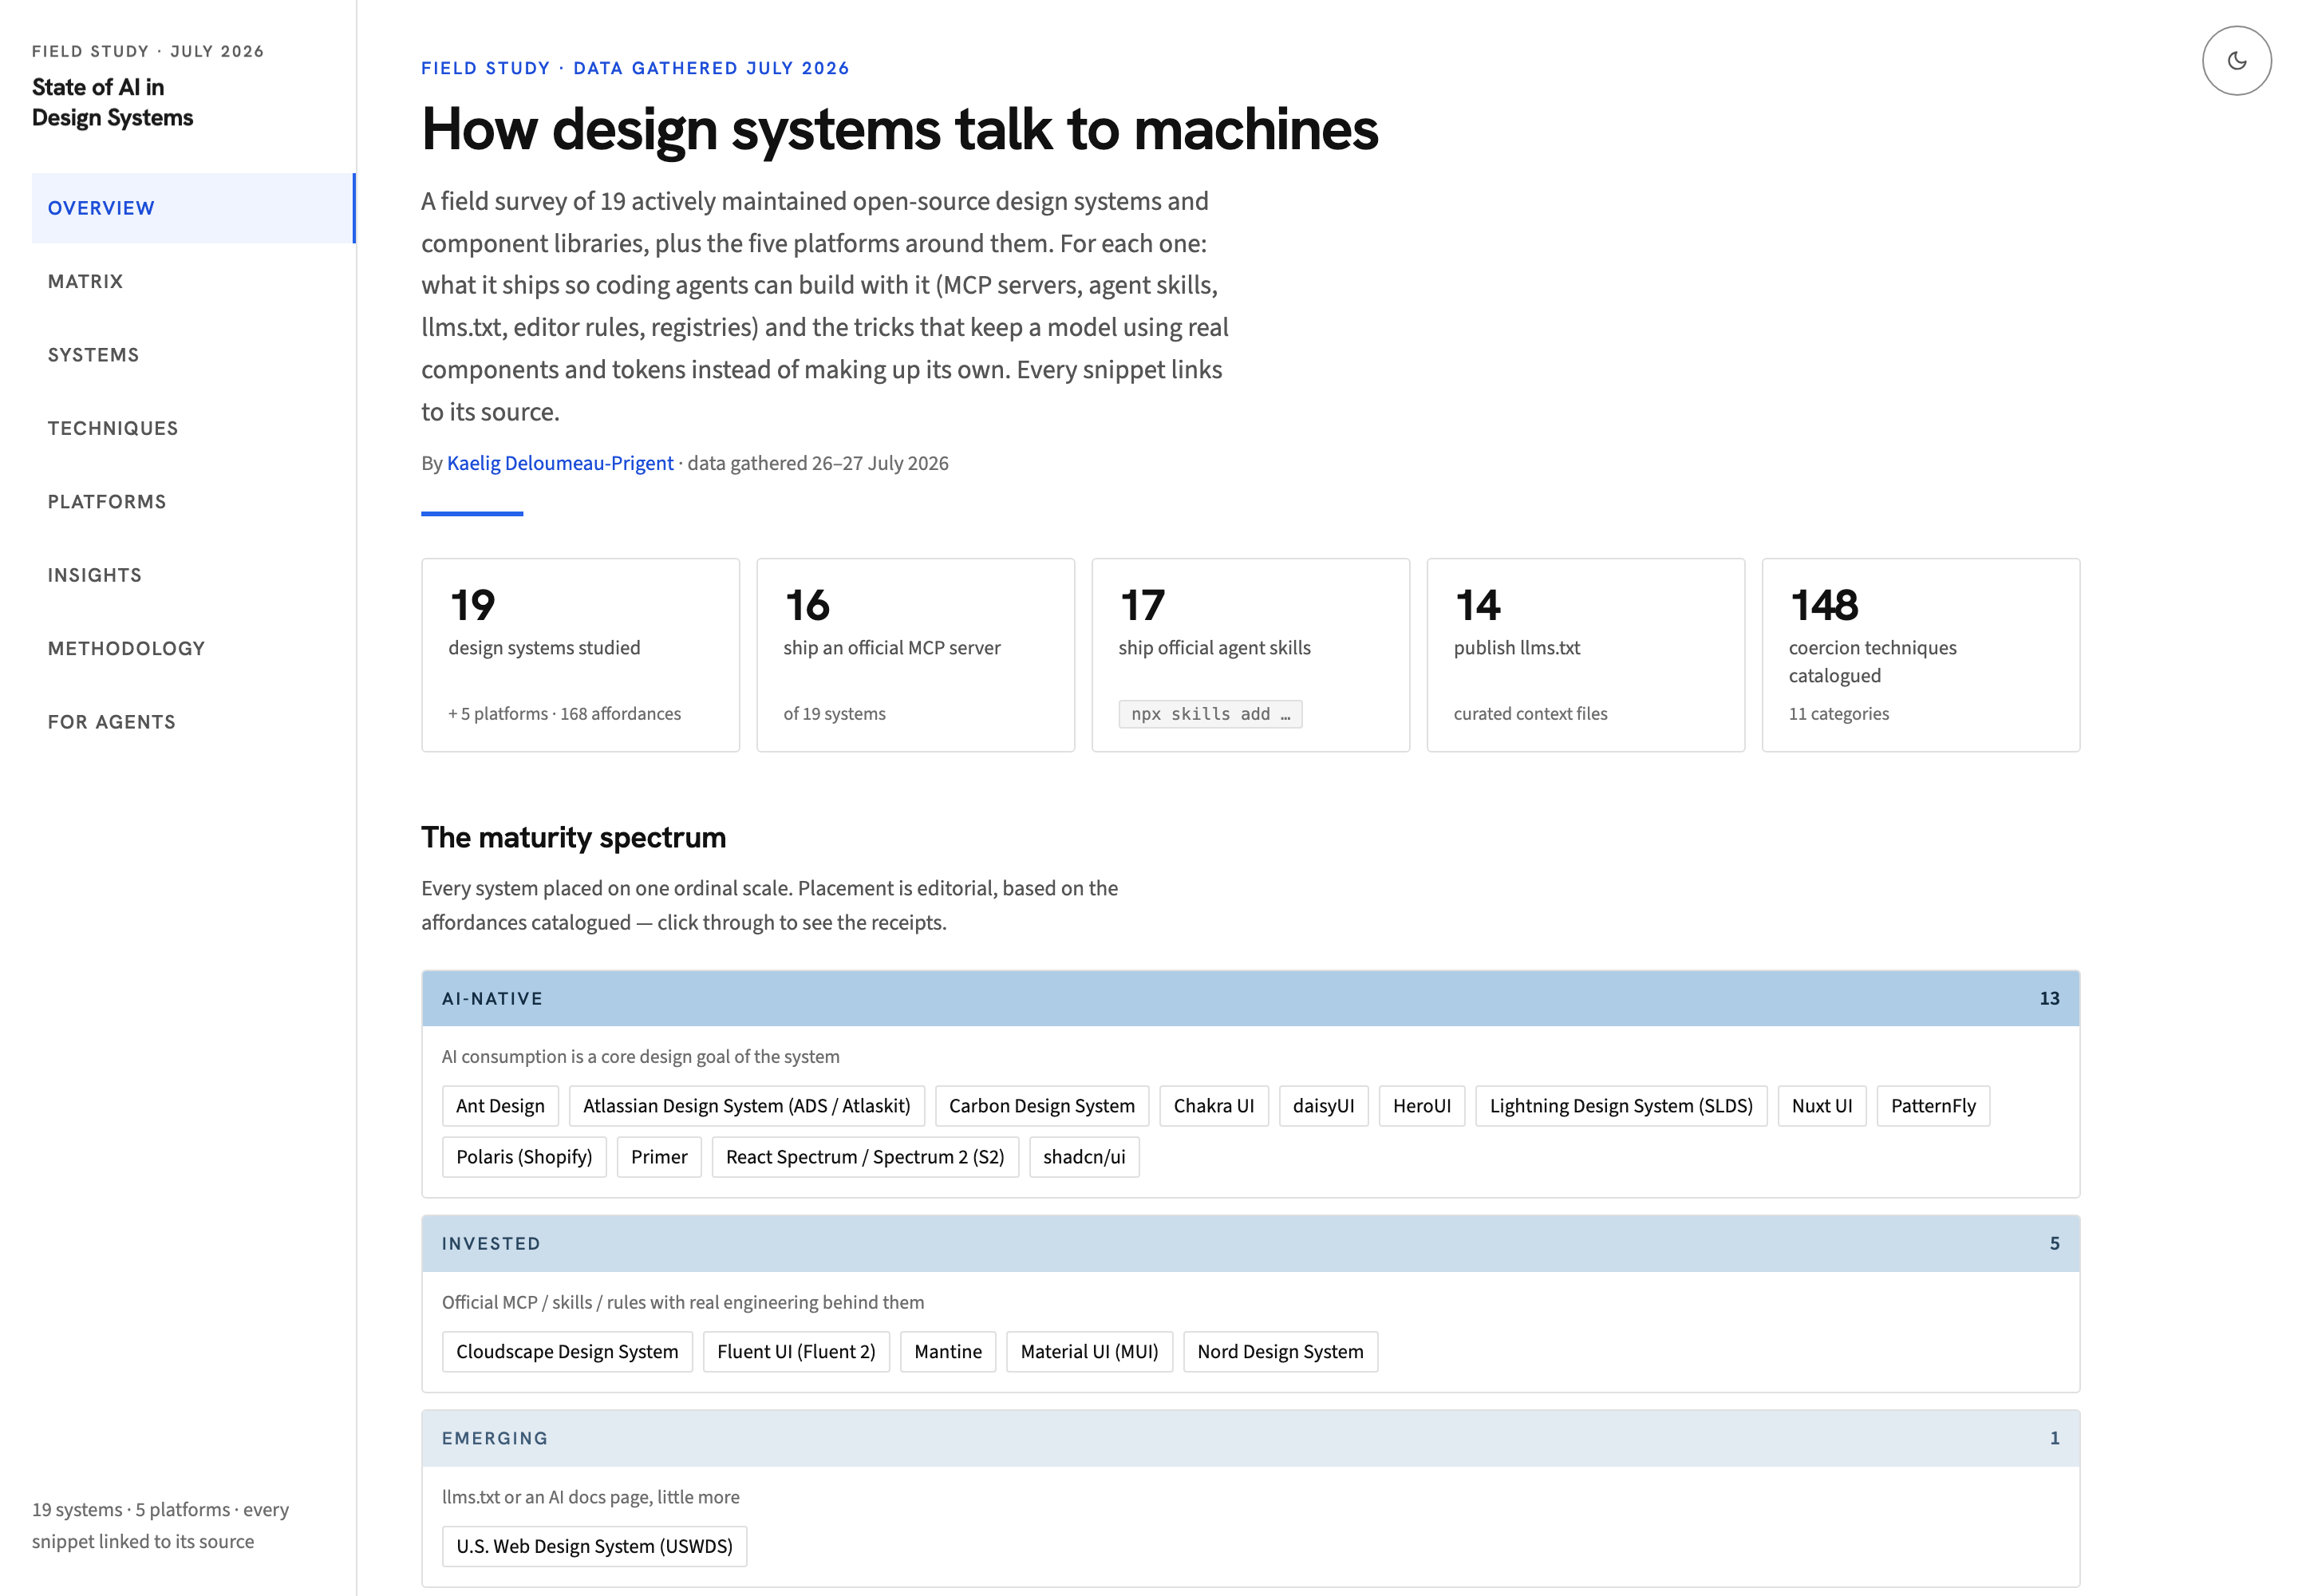Click the INVESTED tier header
2298x1596 pixels.
tap(1250, 1243)
